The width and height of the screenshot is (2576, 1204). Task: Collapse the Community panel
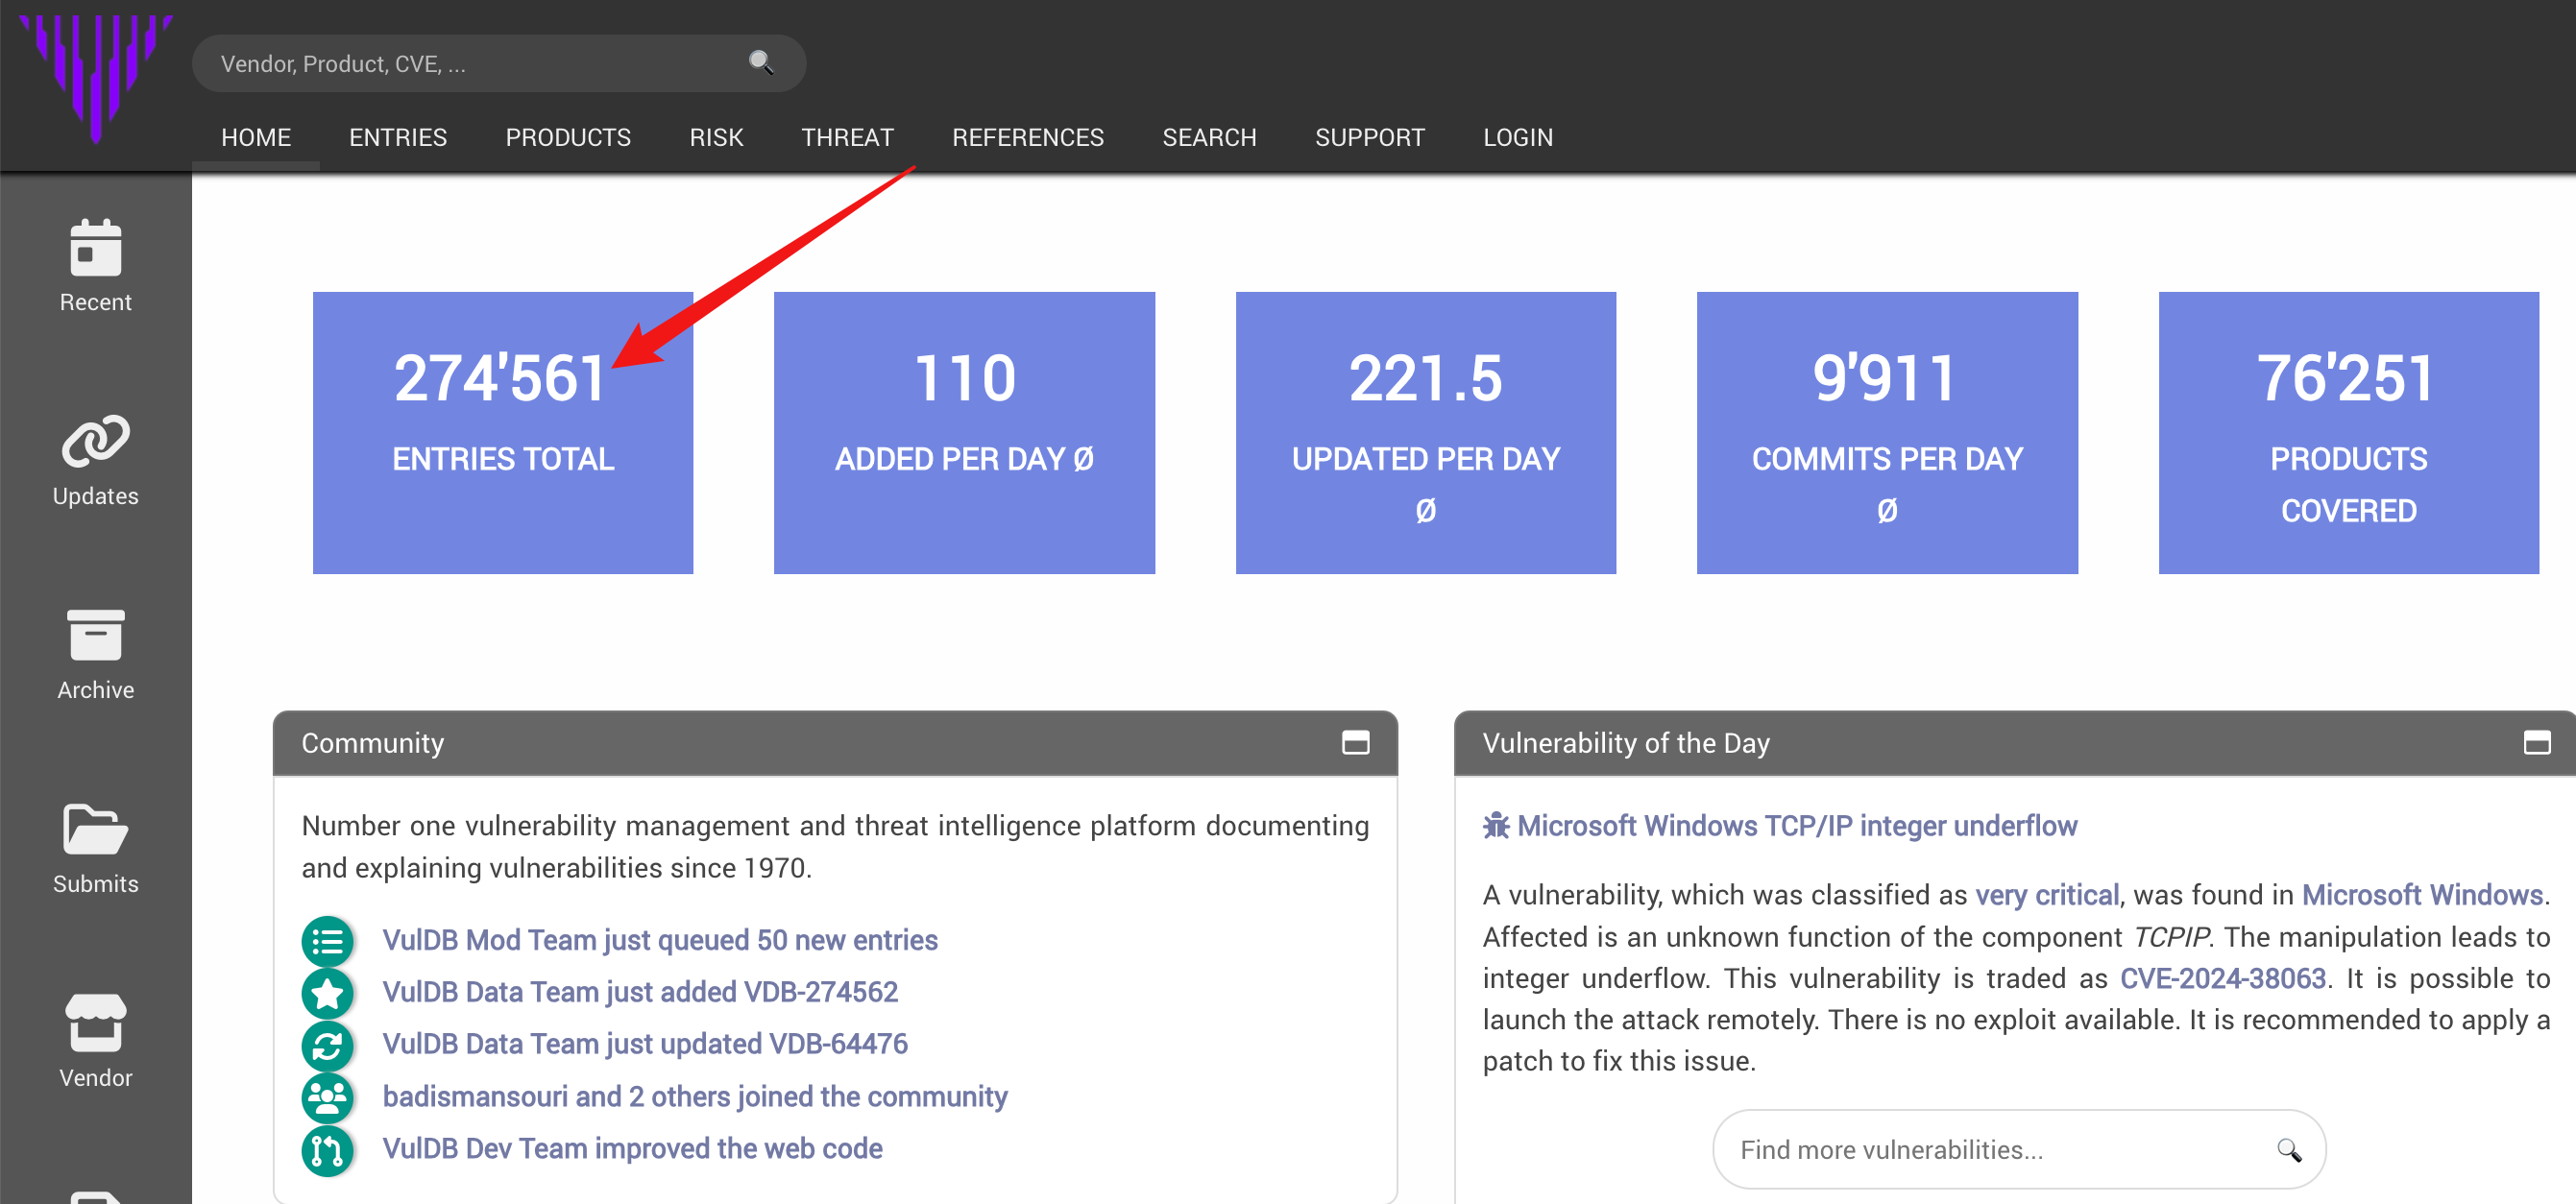pos(1355,743)
